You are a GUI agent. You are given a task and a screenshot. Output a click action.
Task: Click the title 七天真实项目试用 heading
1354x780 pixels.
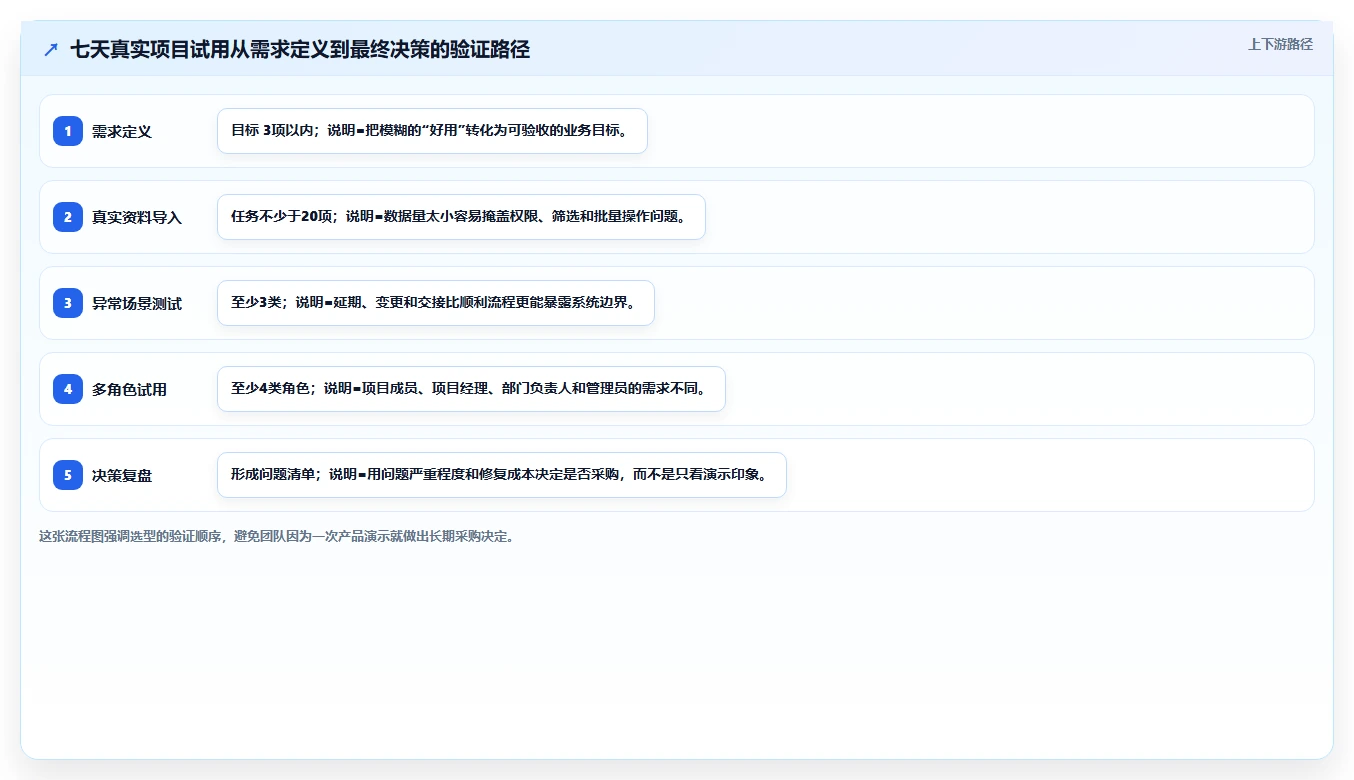click(x=300, y=50)
